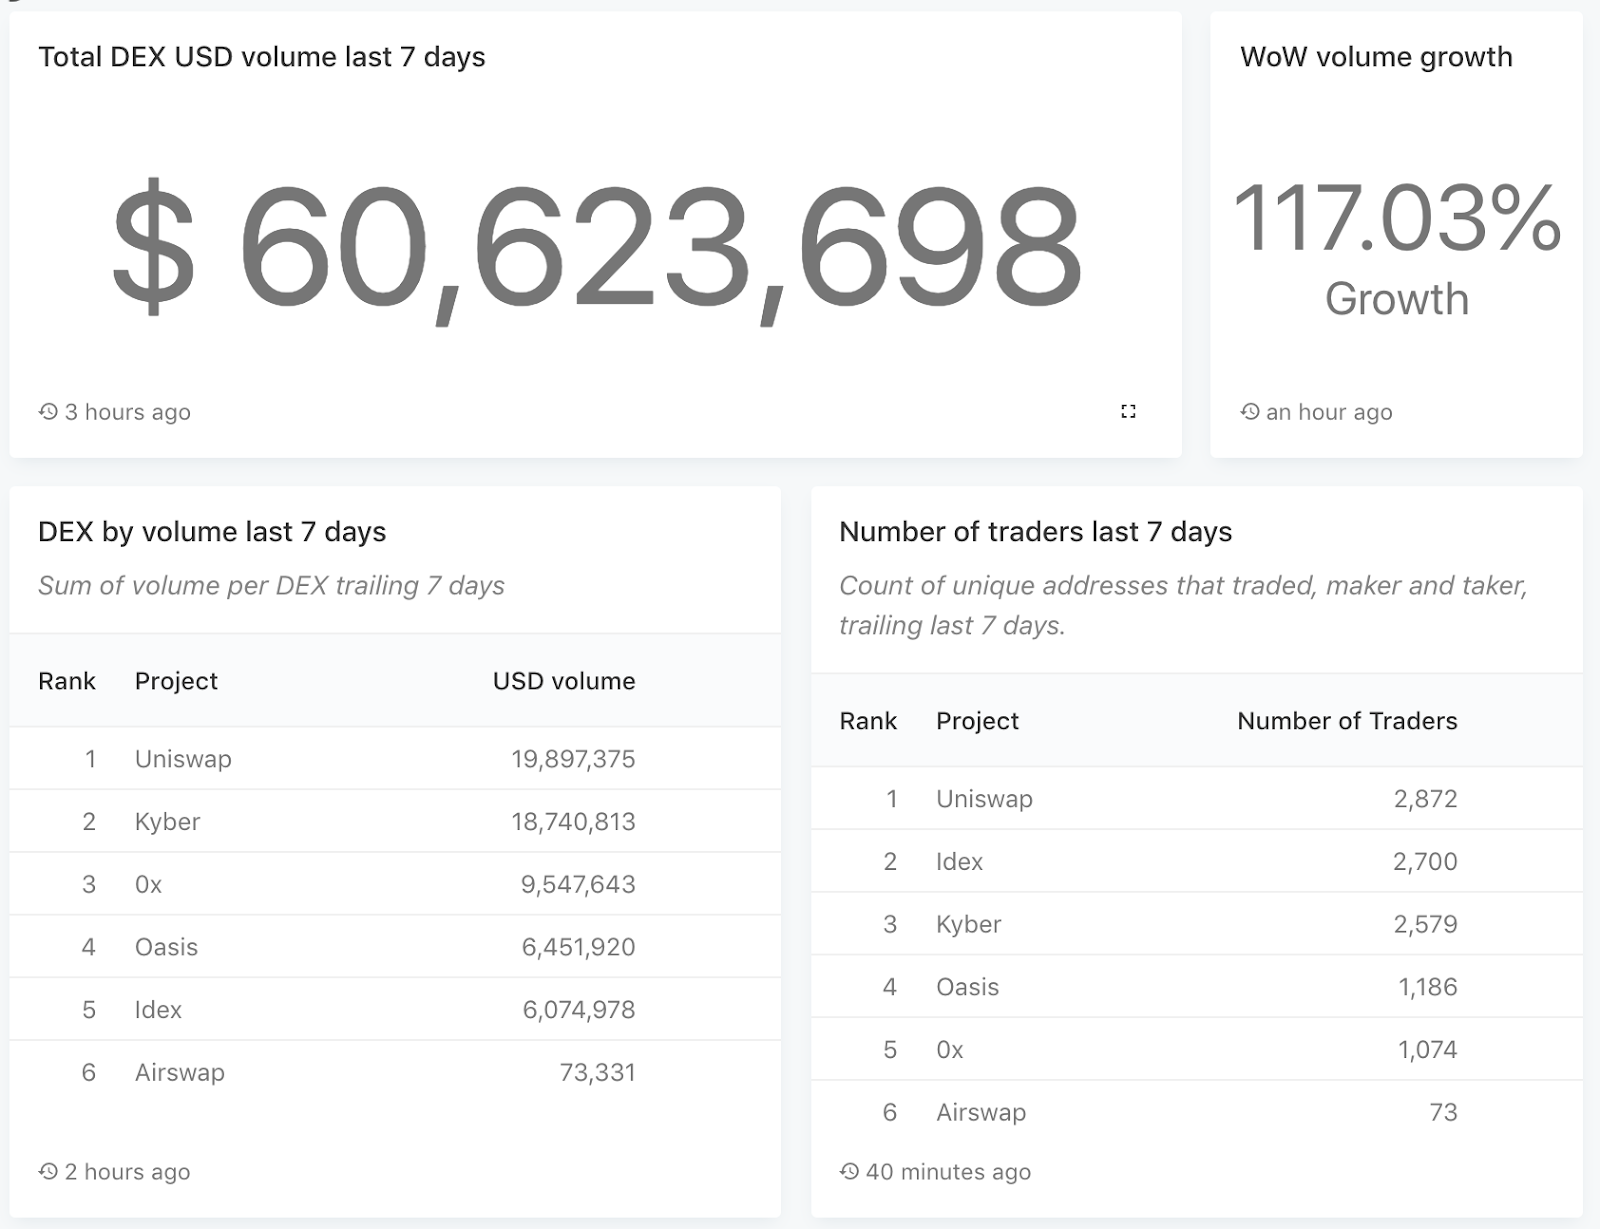Viewport: 1600px width, 1229px height.
Task: Open the 'WoW volume growth' title
Action: pos(1376,57)
